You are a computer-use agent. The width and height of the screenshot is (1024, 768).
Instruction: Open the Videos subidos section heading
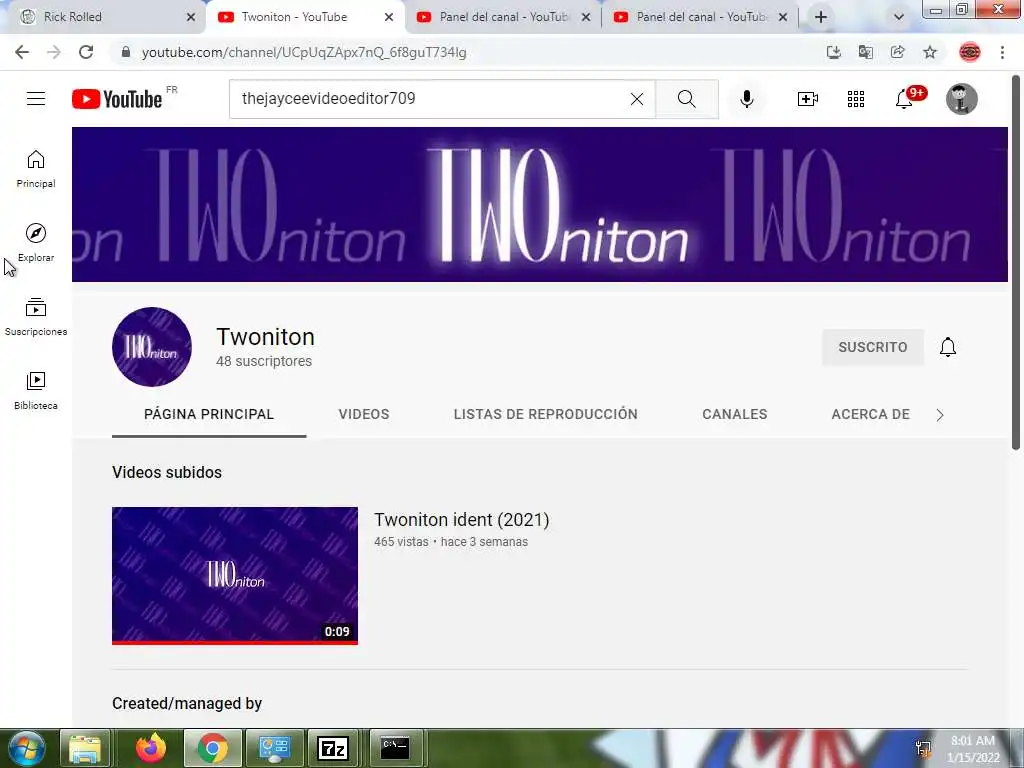point(167,472)
